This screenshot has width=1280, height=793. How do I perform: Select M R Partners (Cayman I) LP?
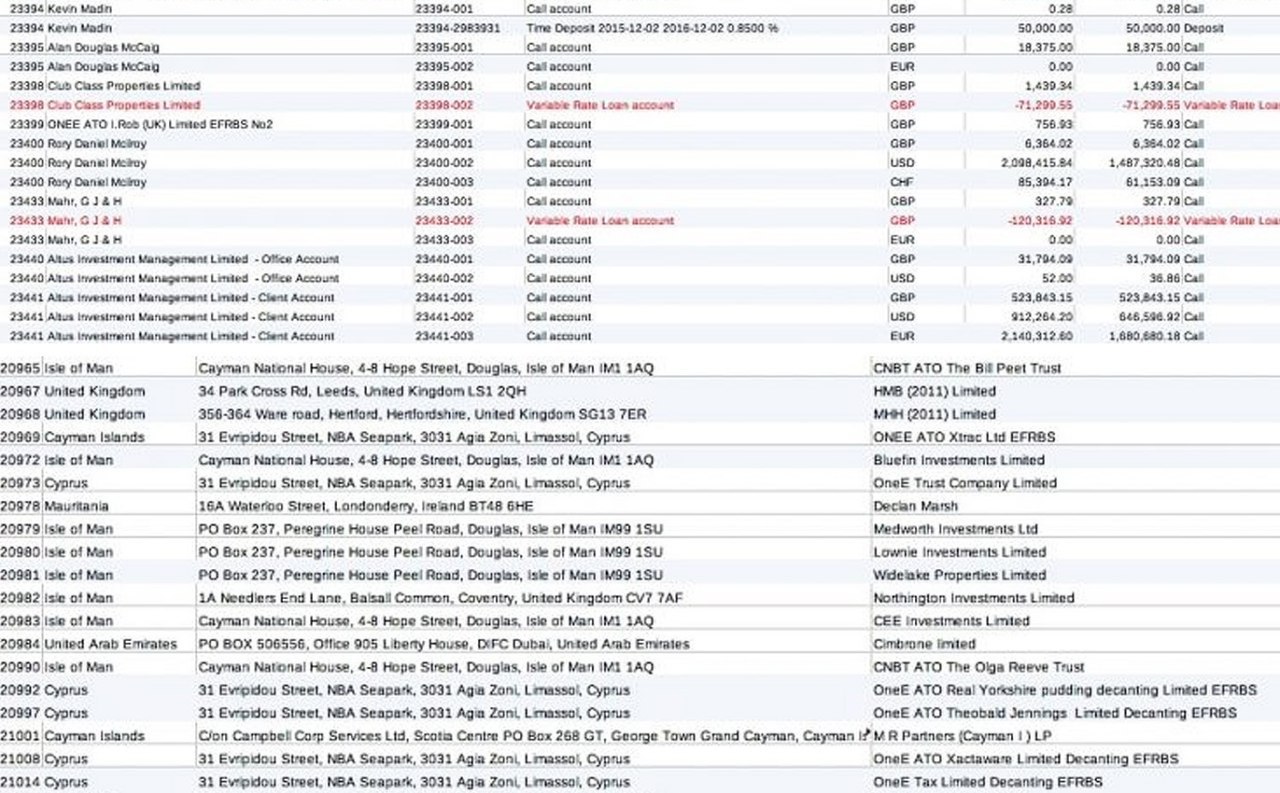[960, 736]
